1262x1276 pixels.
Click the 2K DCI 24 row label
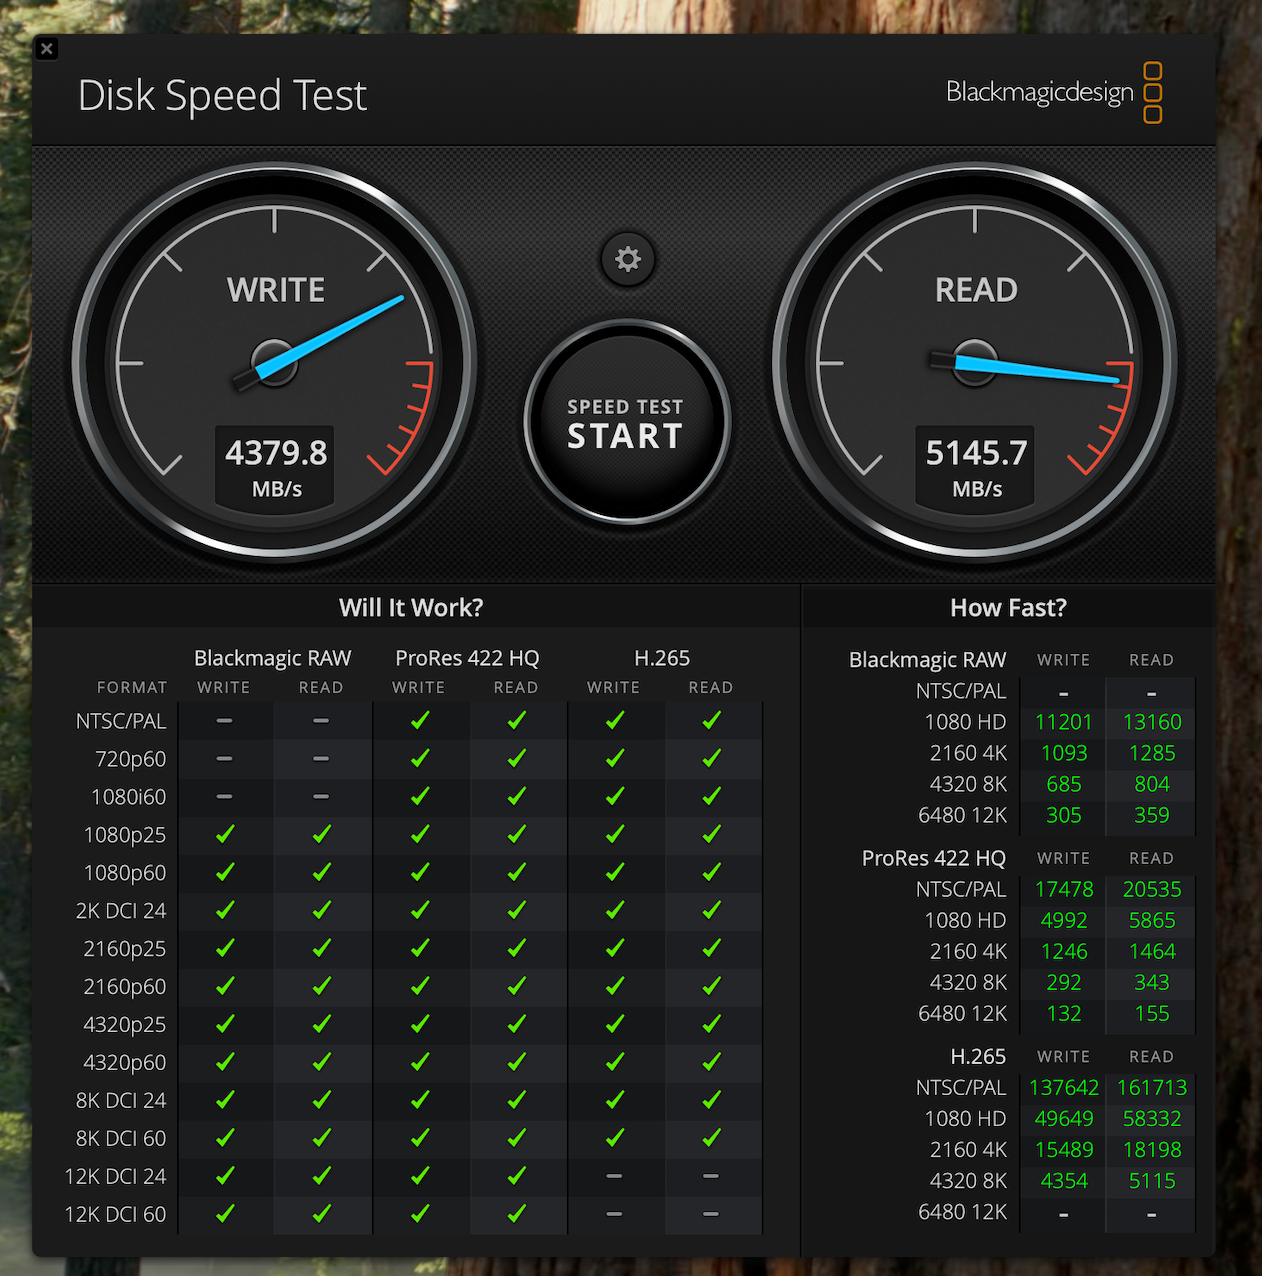pyautogui.click(x=121, y=911)
